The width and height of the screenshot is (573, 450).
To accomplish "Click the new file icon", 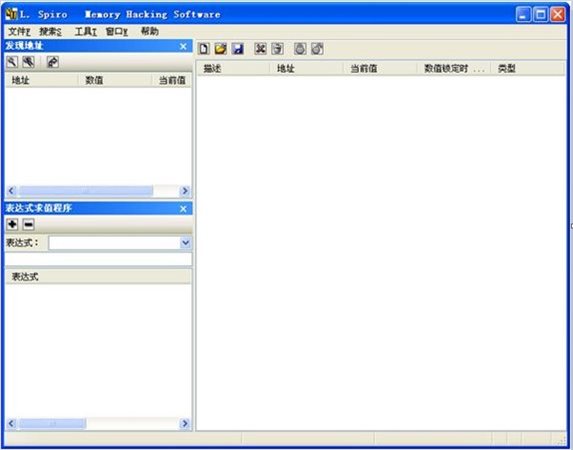I will [x=204, y=49].
